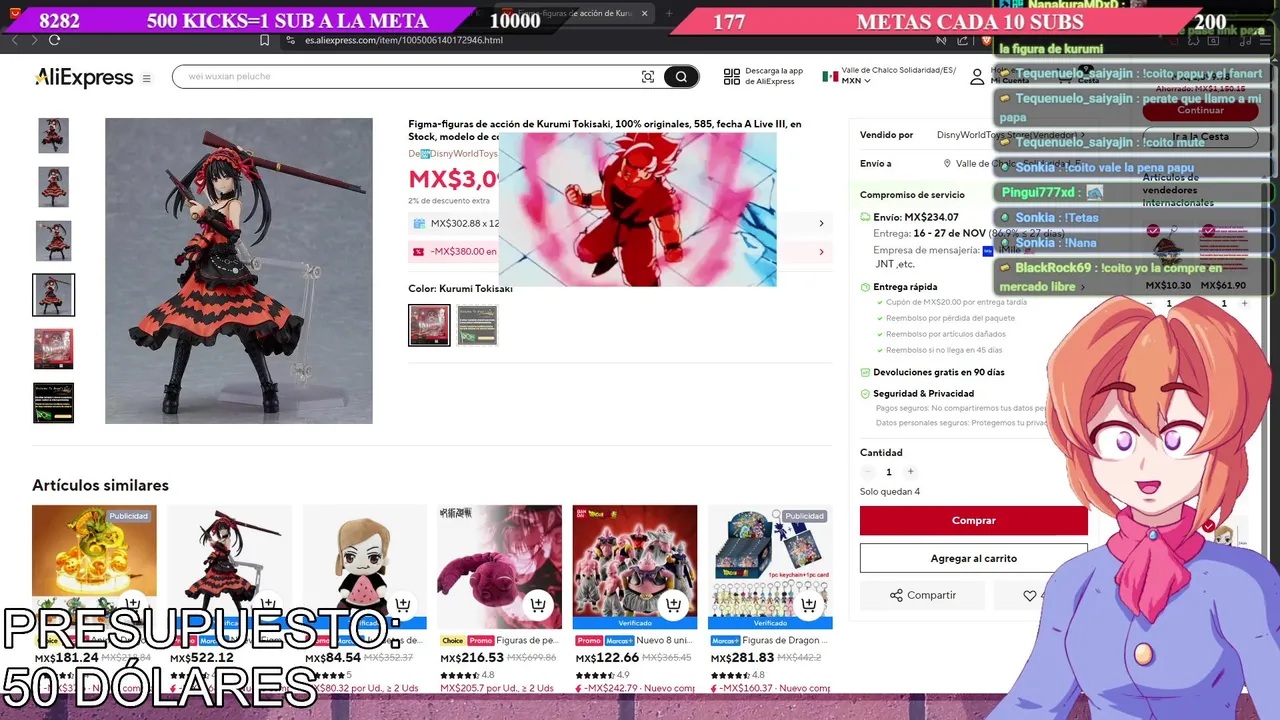
Task: Open the 'Figuras de Dragon' title
Action: pyautogui.click(x=785, y=640)
